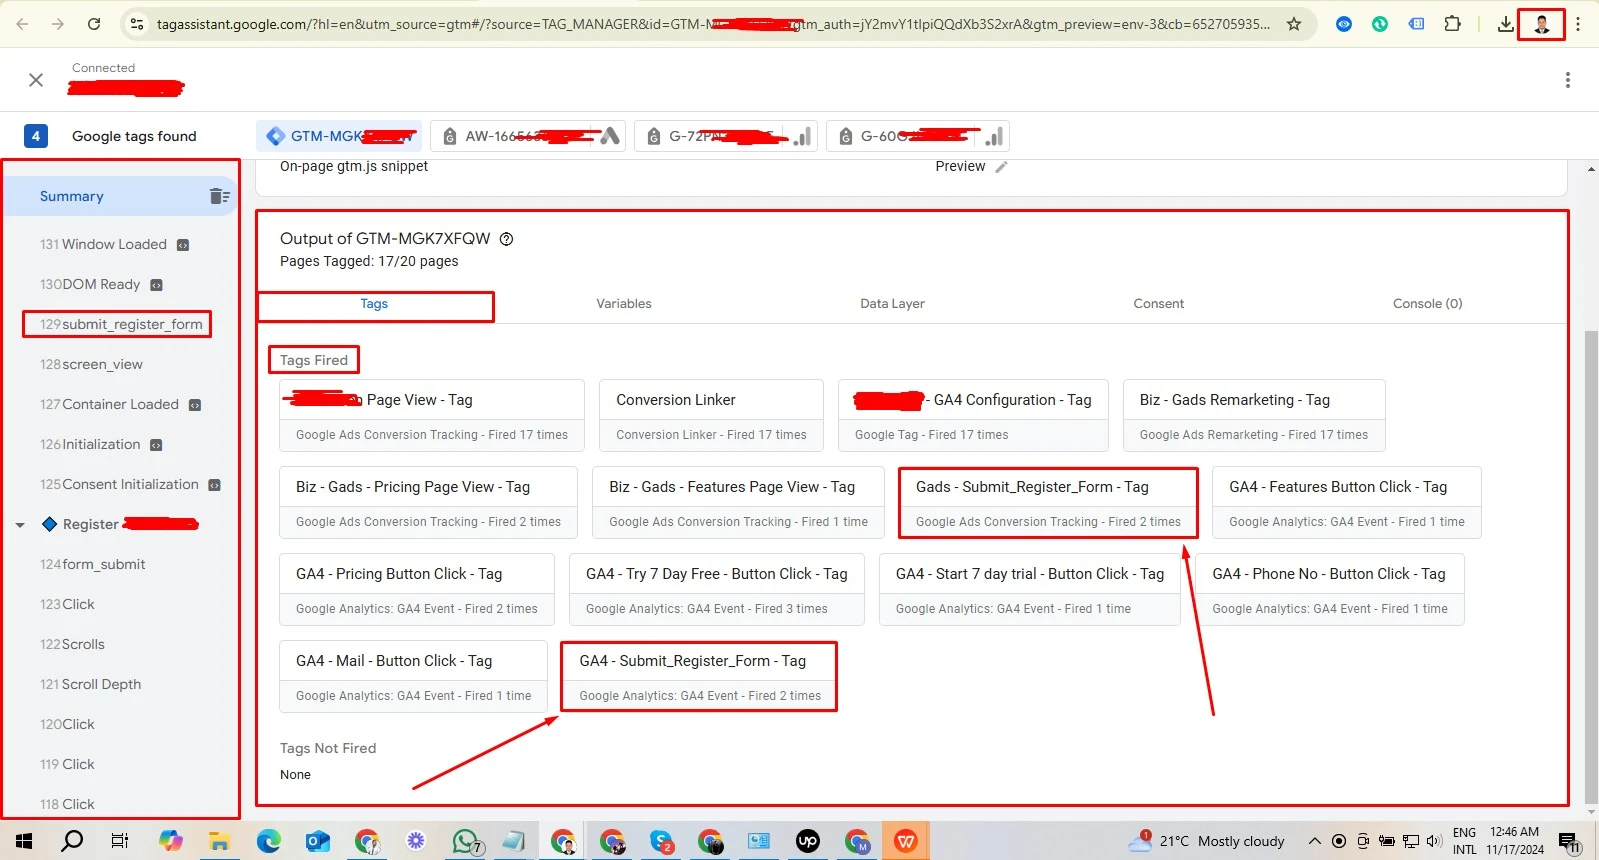Image resolution: width=1599 pixels, height=860 pixels.
Task: Open GA4 Configuration - Tag card
Action: 973,416
